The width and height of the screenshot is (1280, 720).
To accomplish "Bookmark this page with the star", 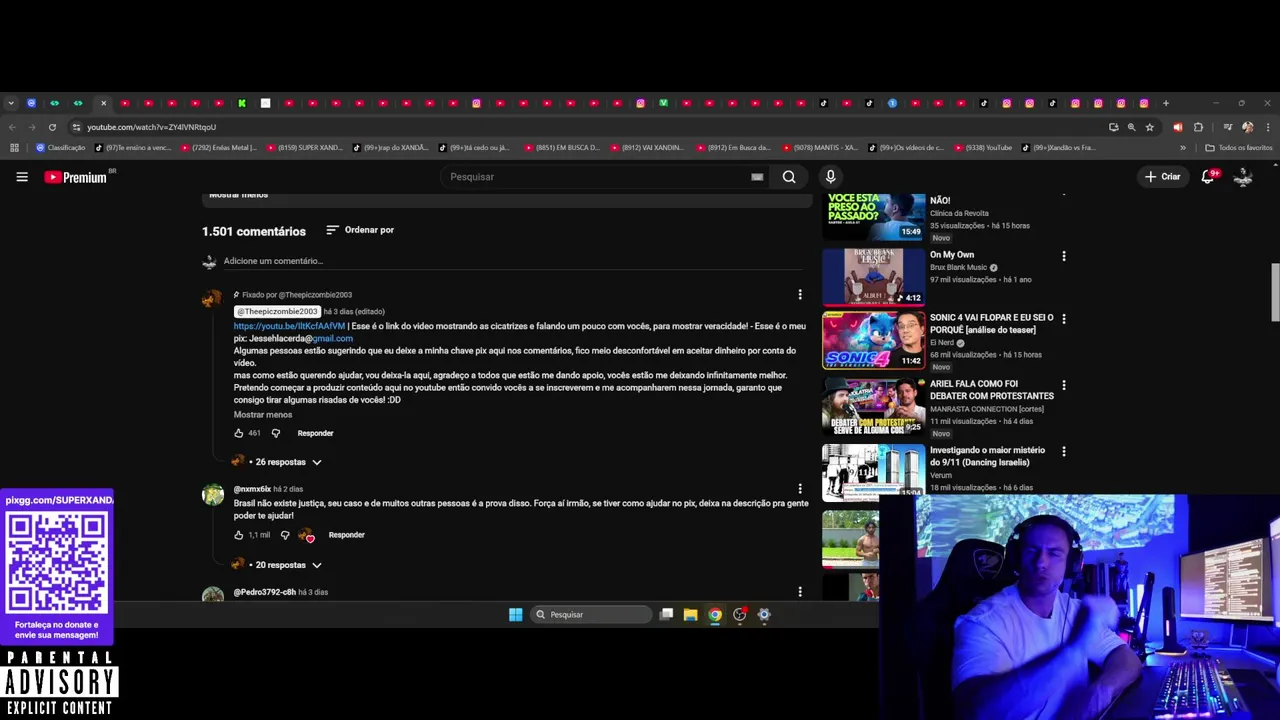I will [1149, 127].
